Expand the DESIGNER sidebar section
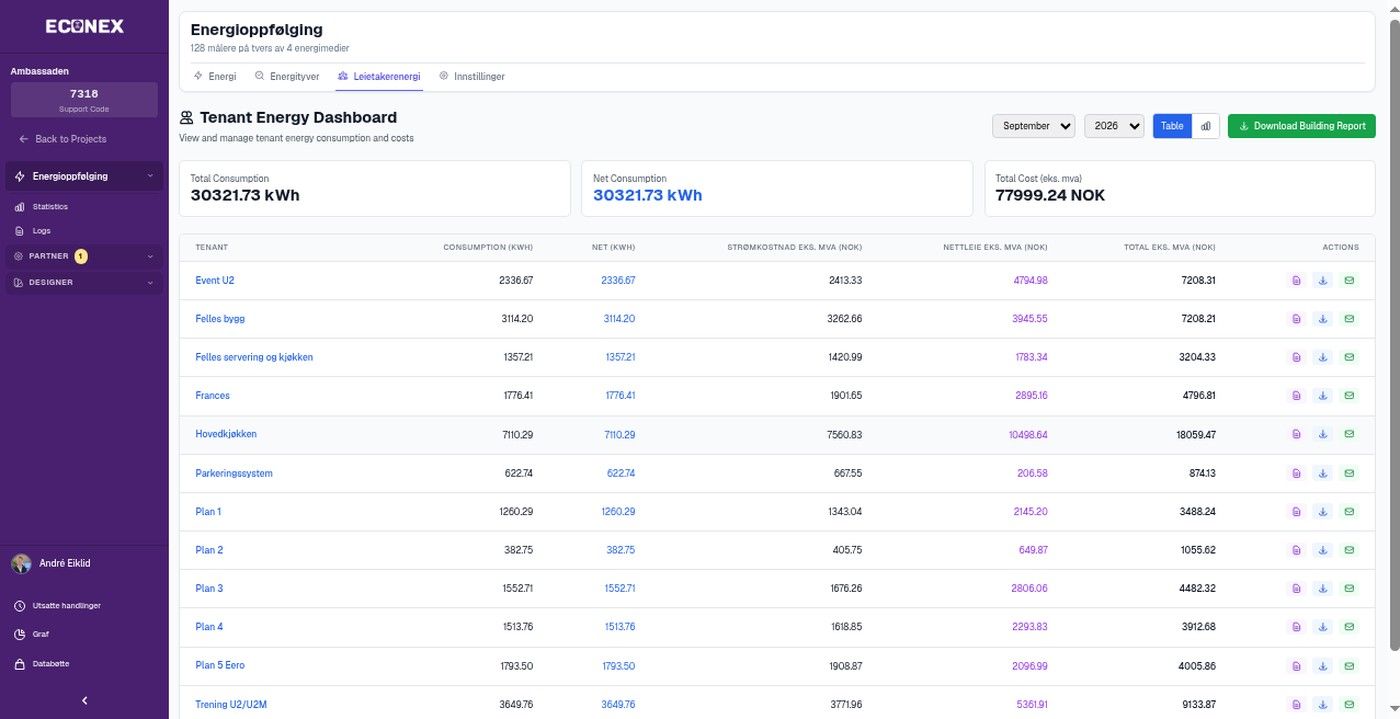1400x719 pixels. [84, 283]
